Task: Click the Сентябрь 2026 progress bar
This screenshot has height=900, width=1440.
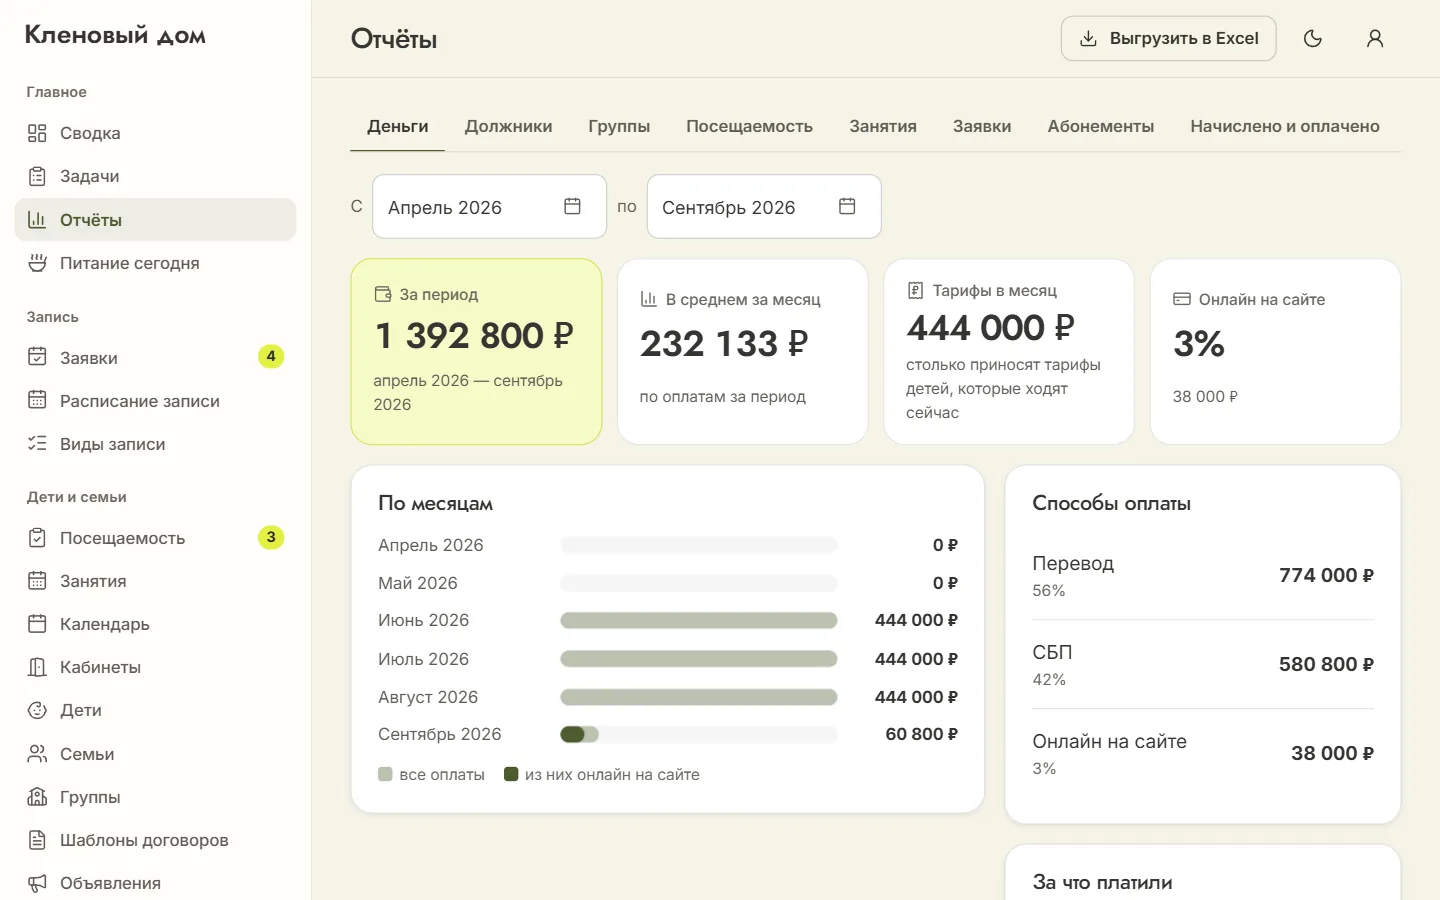Action: 698,734
